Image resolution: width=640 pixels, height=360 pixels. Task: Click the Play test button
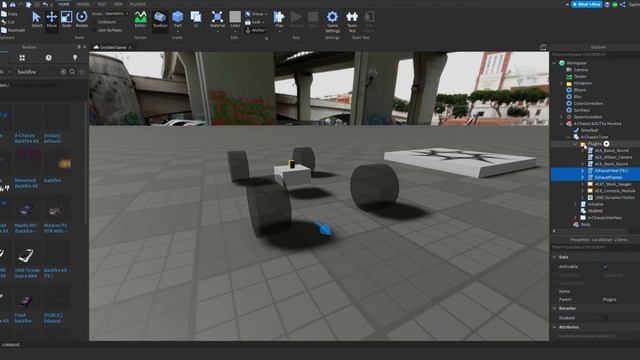click(279, 19)
